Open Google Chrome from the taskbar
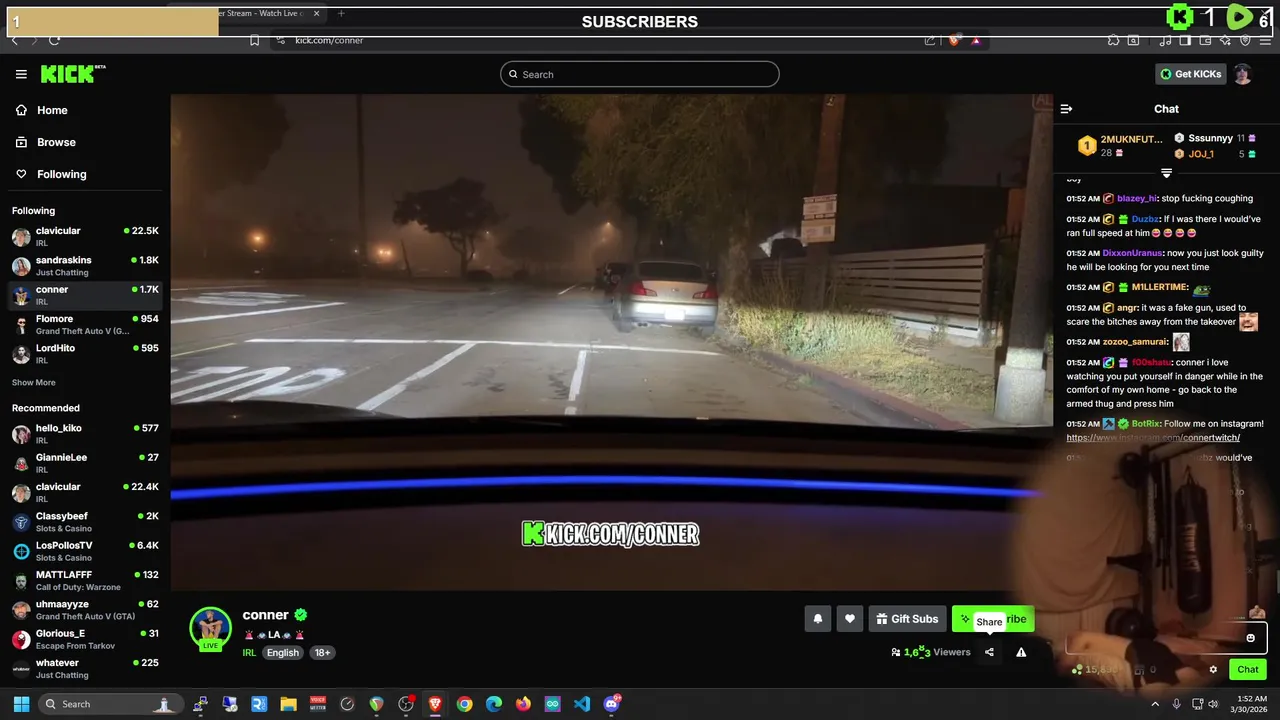Viewport: 1280px width, 720px height. point(465,704)
